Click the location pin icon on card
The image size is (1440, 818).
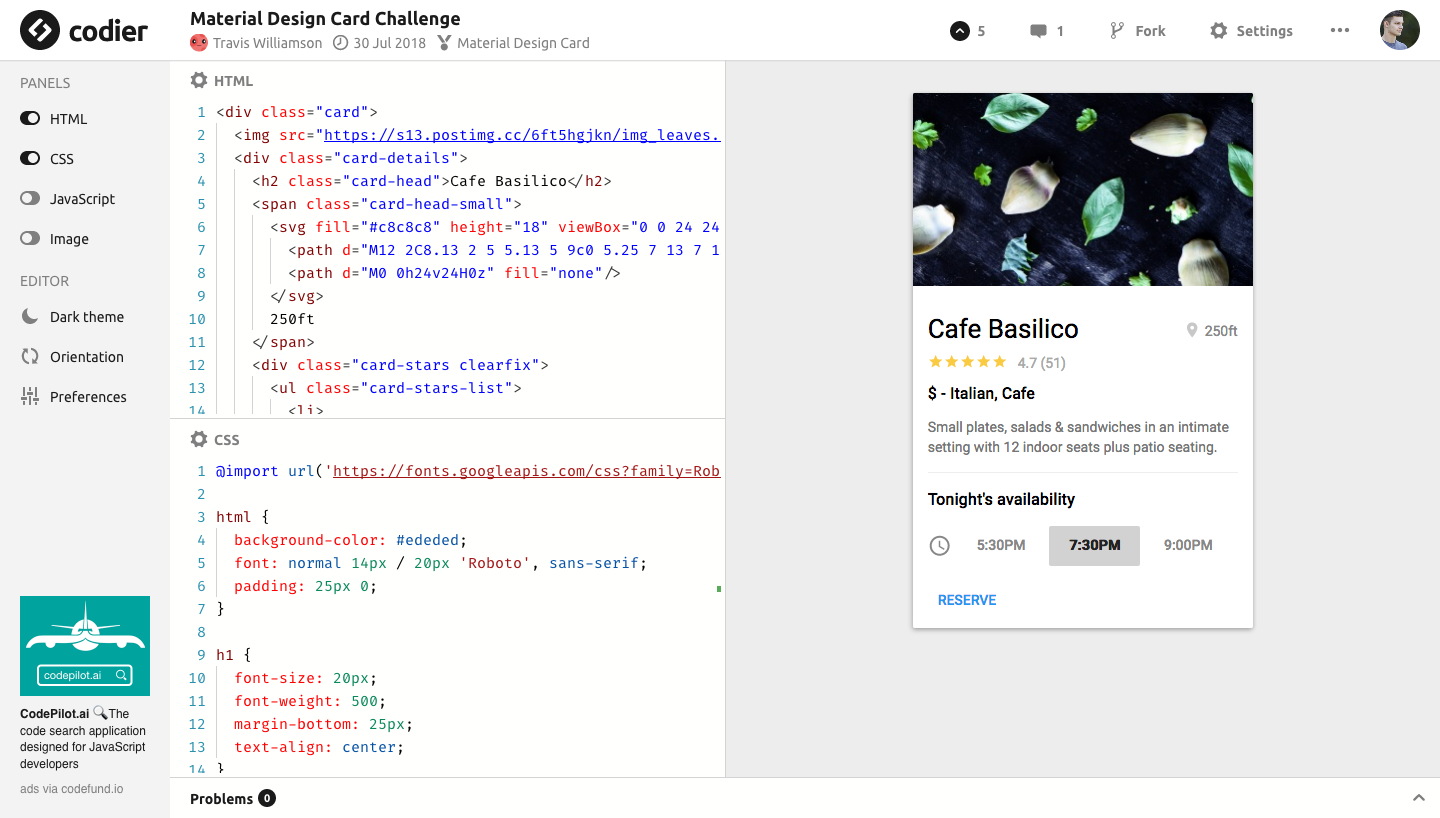[x=1192, y=330]
